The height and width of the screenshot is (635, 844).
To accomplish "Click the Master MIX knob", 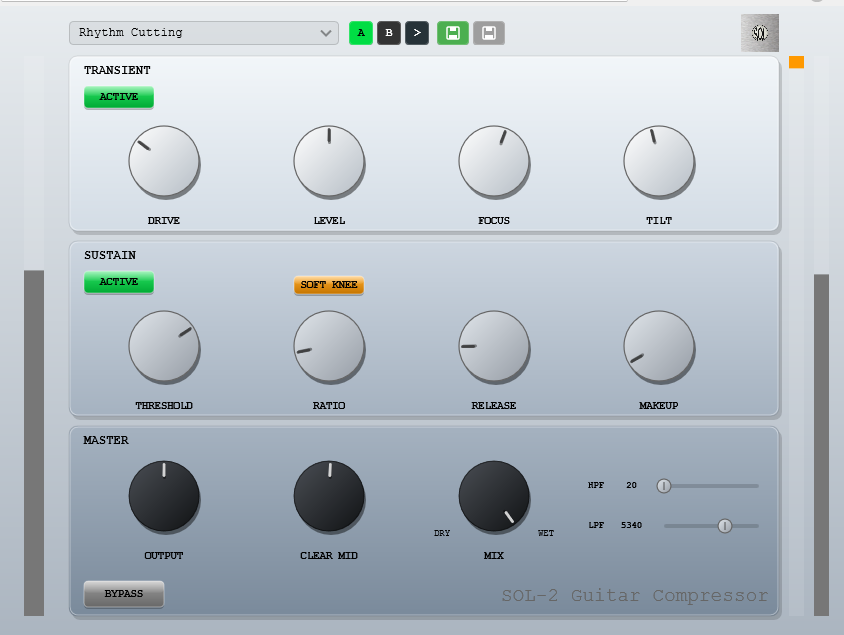I will click(494, 496).
